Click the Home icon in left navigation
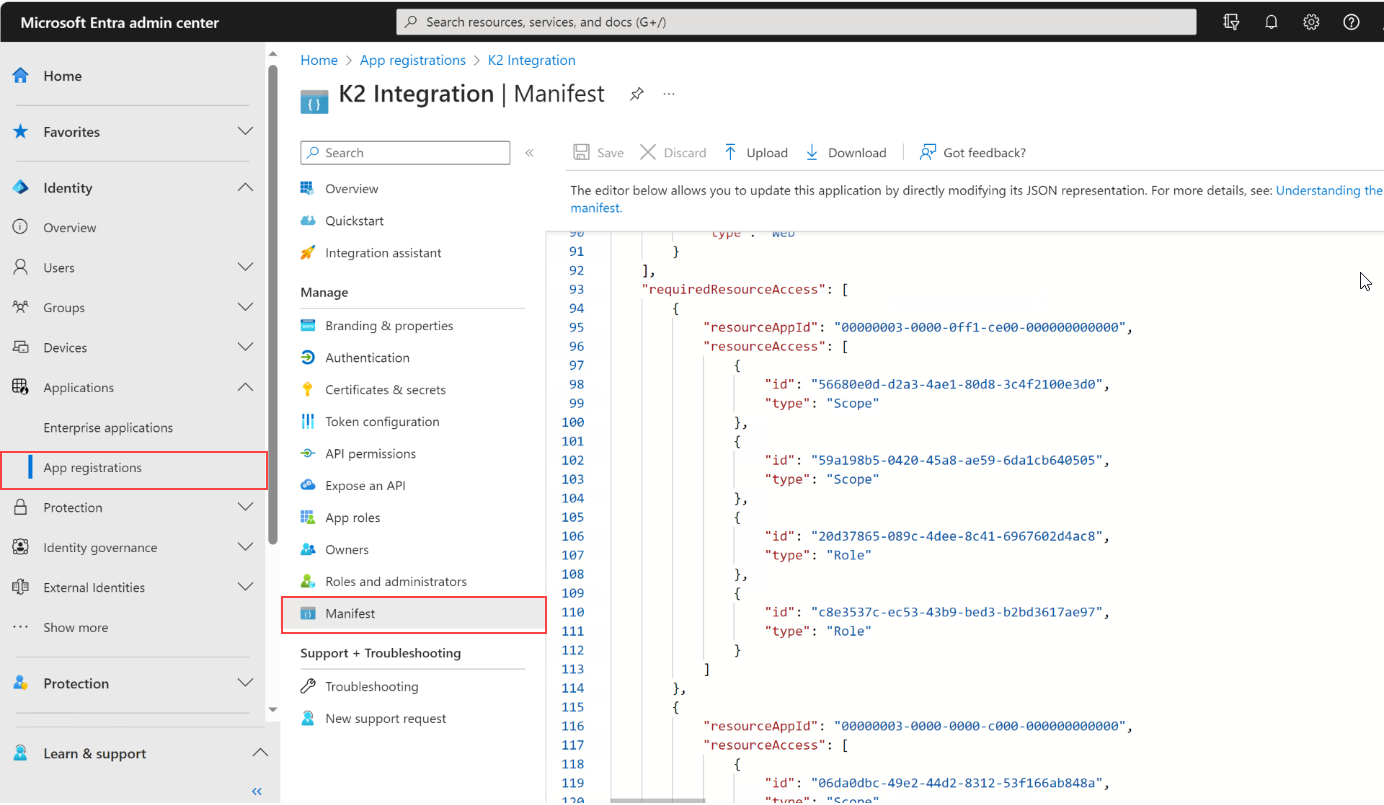 20,76
